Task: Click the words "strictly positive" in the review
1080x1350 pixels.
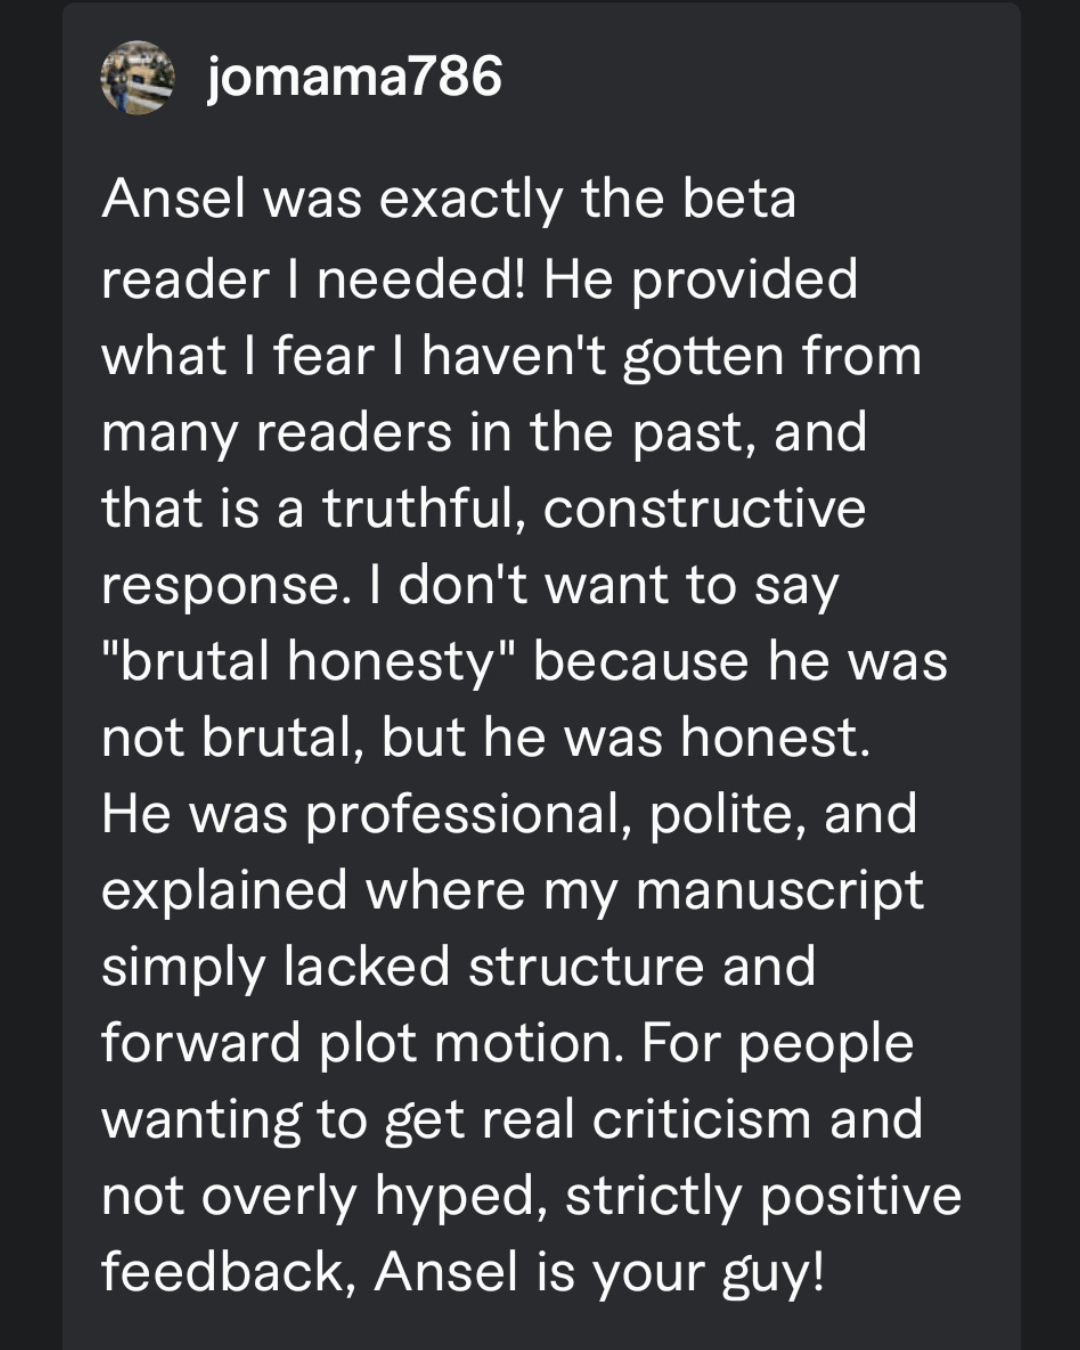Action: (x=763, y=1196)
